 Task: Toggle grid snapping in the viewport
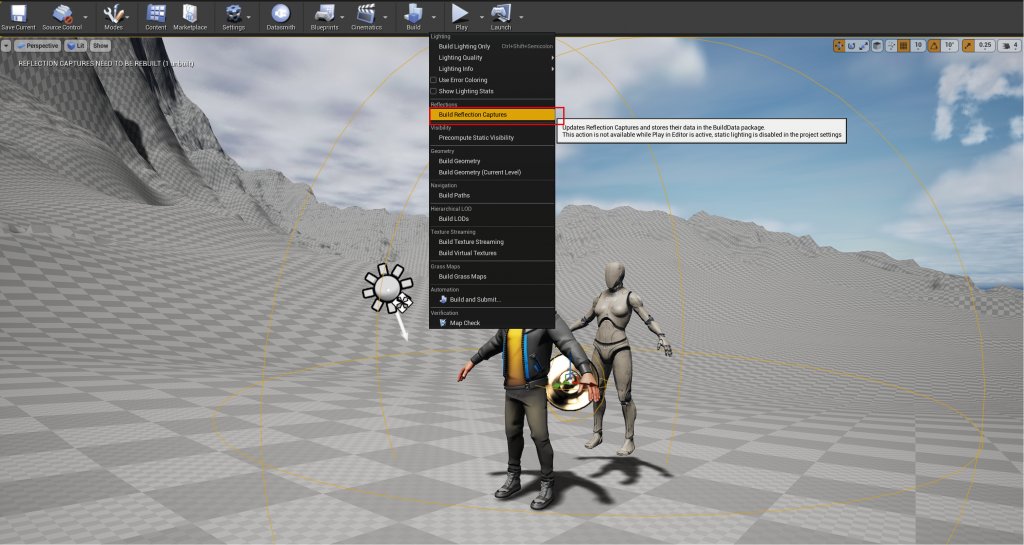pos(904,46)
